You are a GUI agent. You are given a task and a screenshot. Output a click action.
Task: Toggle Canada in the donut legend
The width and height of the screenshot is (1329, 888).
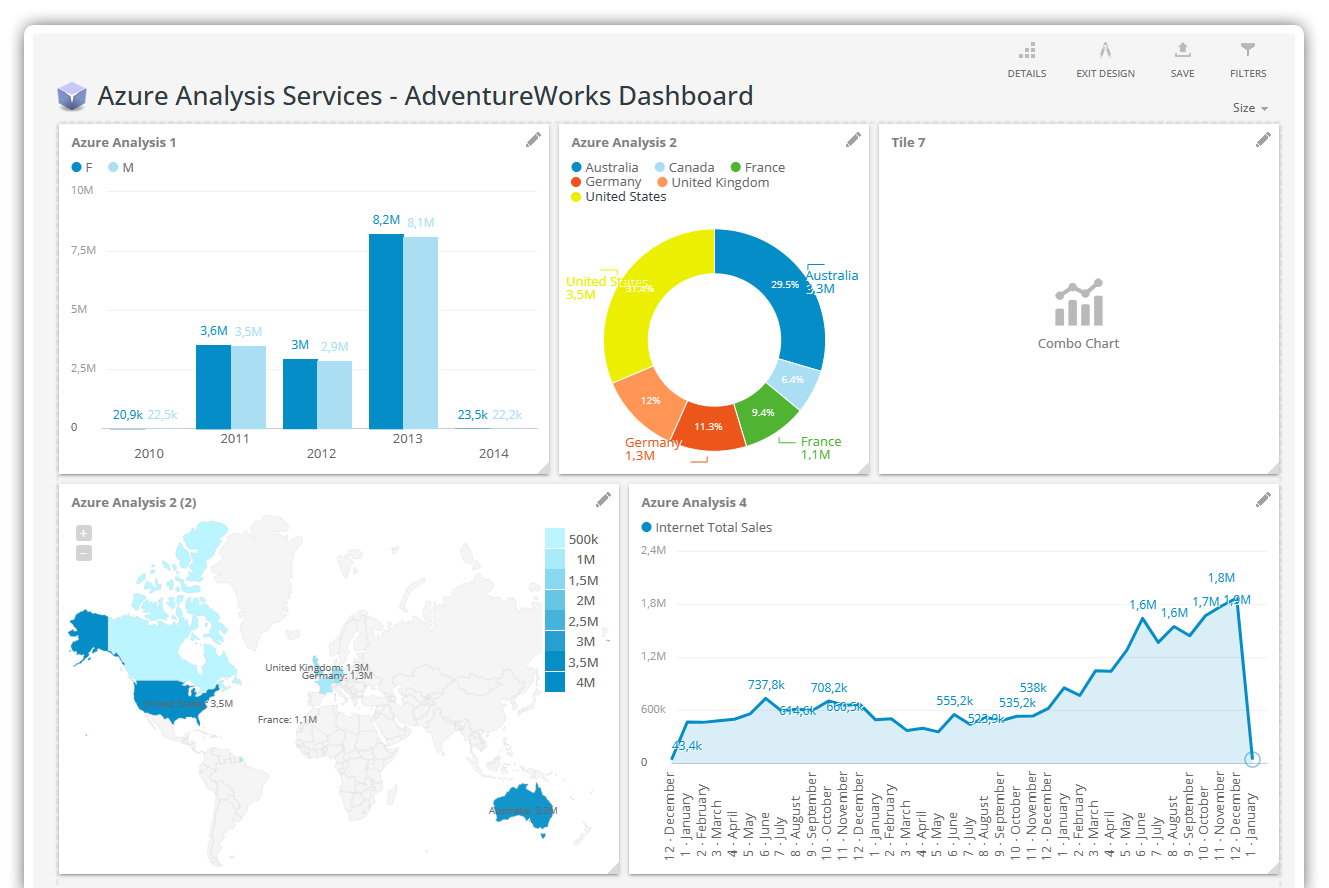click(x=685, y=168)
